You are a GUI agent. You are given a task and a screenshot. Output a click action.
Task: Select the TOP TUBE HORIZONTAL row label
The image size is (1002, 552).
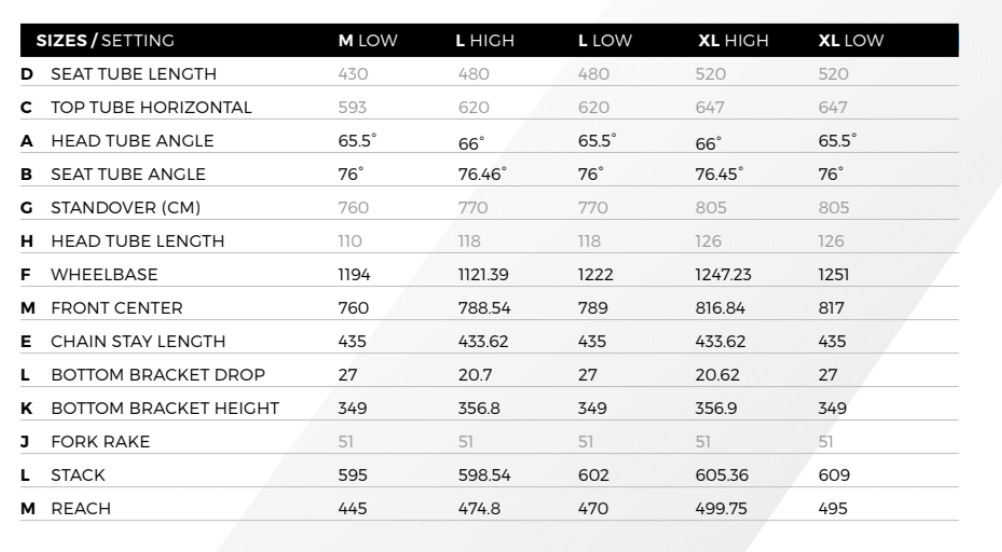pos(151,107)
